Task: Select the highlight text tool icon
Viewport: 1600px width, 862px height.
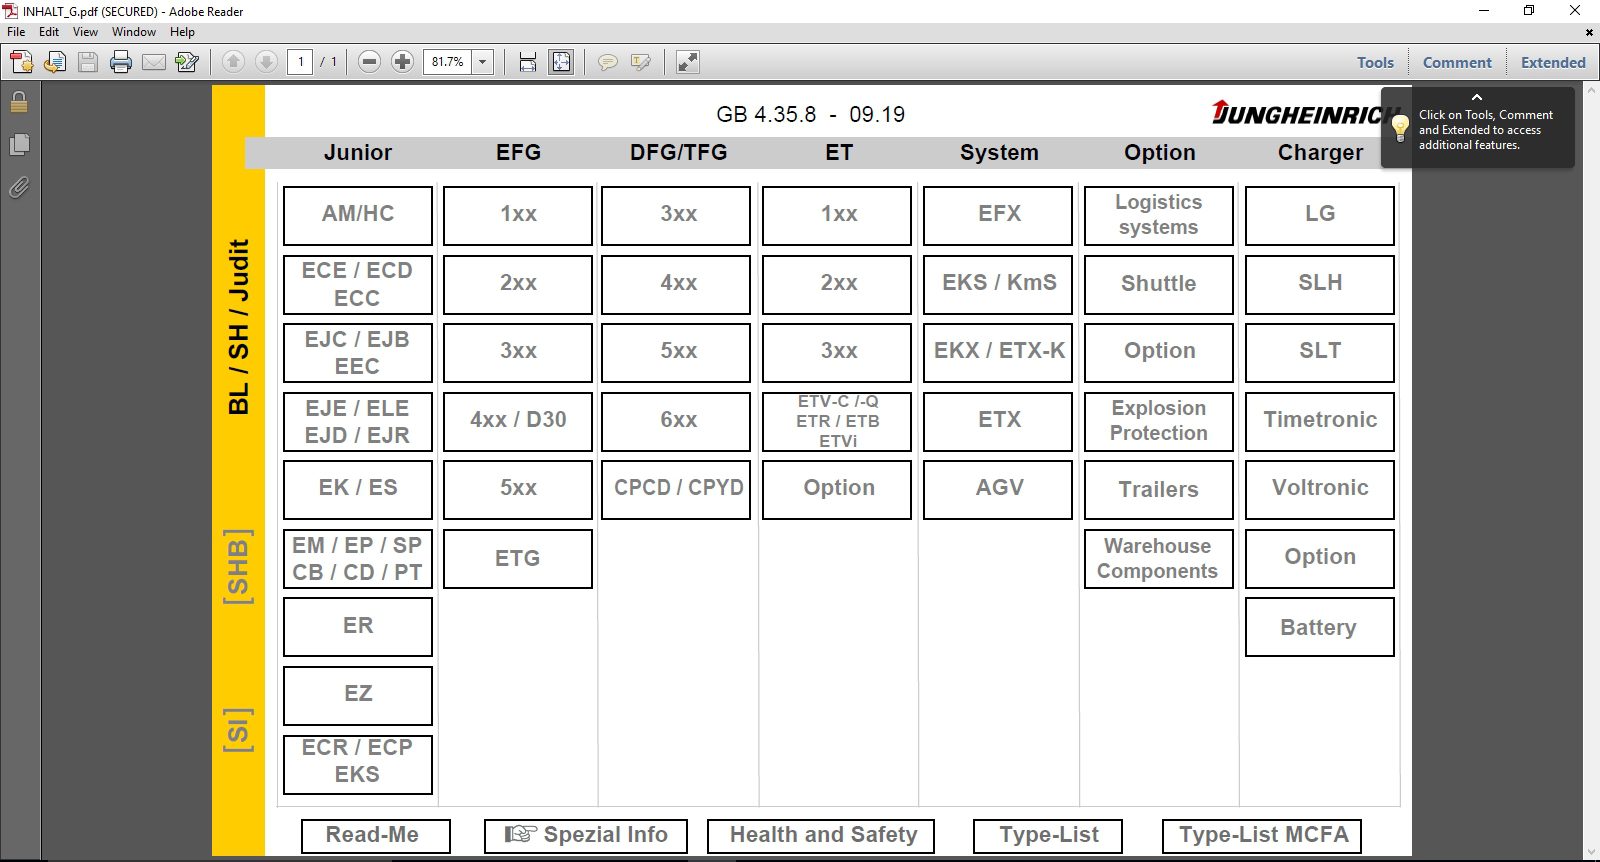Action: coord(641,62)
